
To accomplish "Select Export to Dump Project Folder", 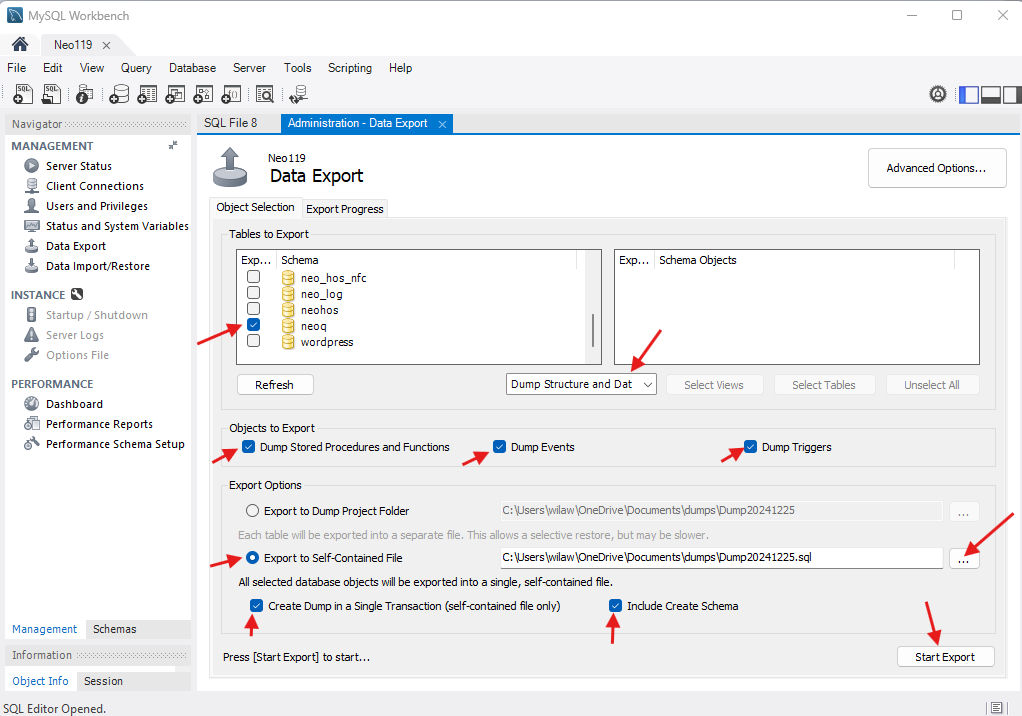I will pyautogui.click(x=253, y=511).
